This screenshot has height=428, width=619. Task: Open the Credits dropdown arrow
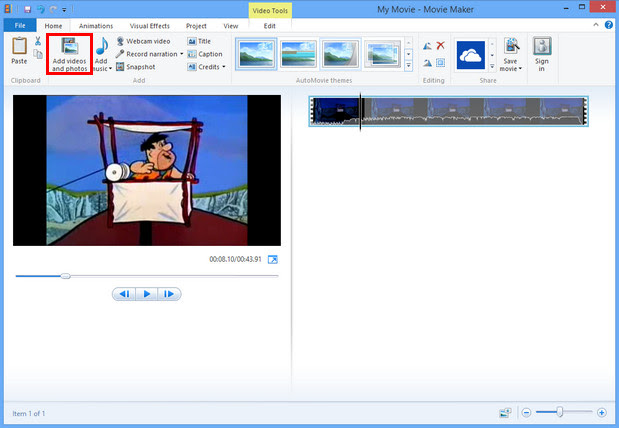(224, 67)
